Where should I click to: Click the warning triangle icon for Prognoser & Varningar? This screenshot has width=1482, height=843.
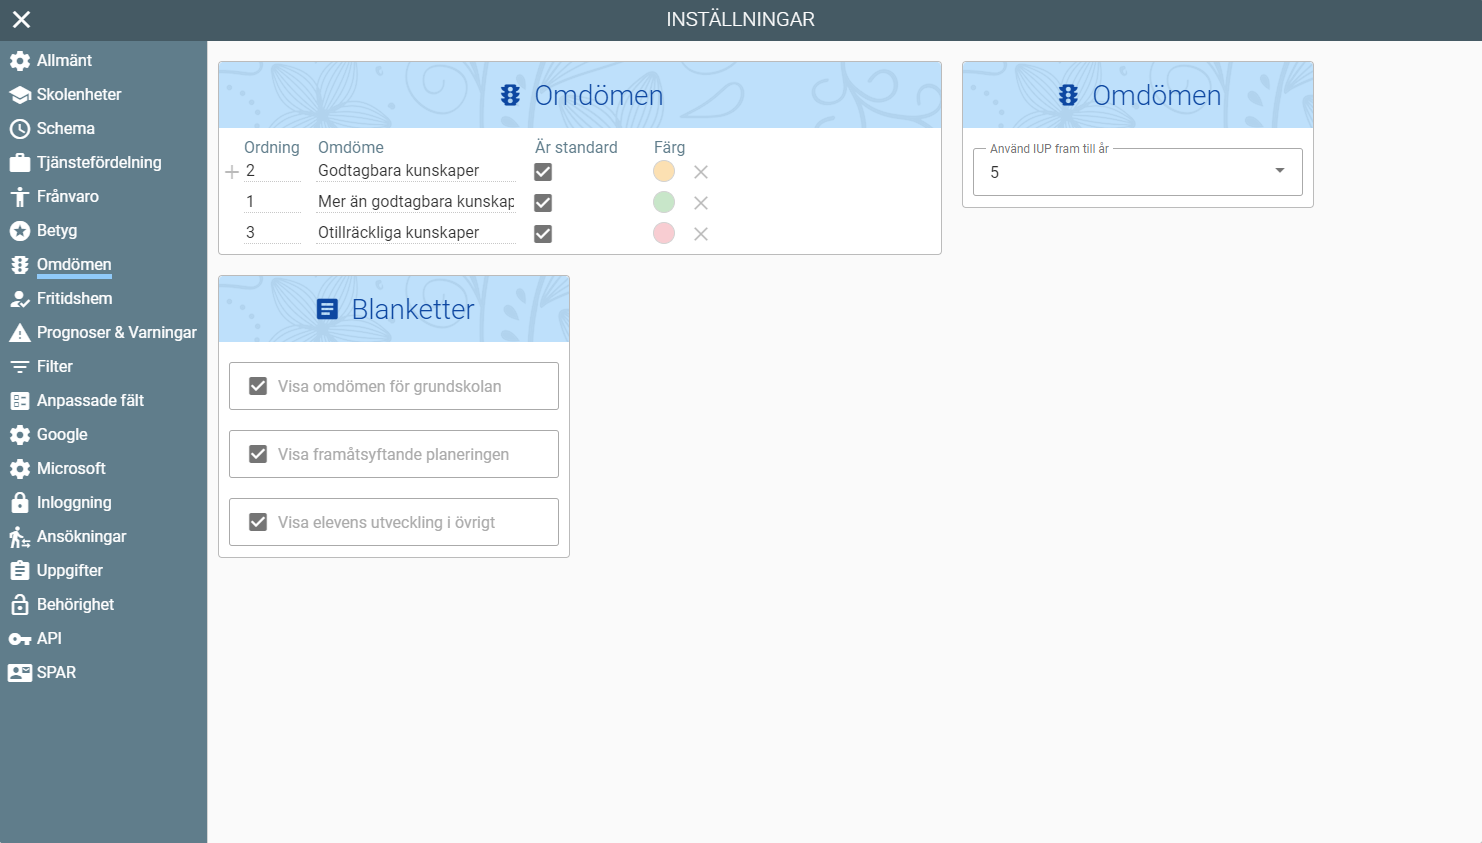tap(19, 333)
